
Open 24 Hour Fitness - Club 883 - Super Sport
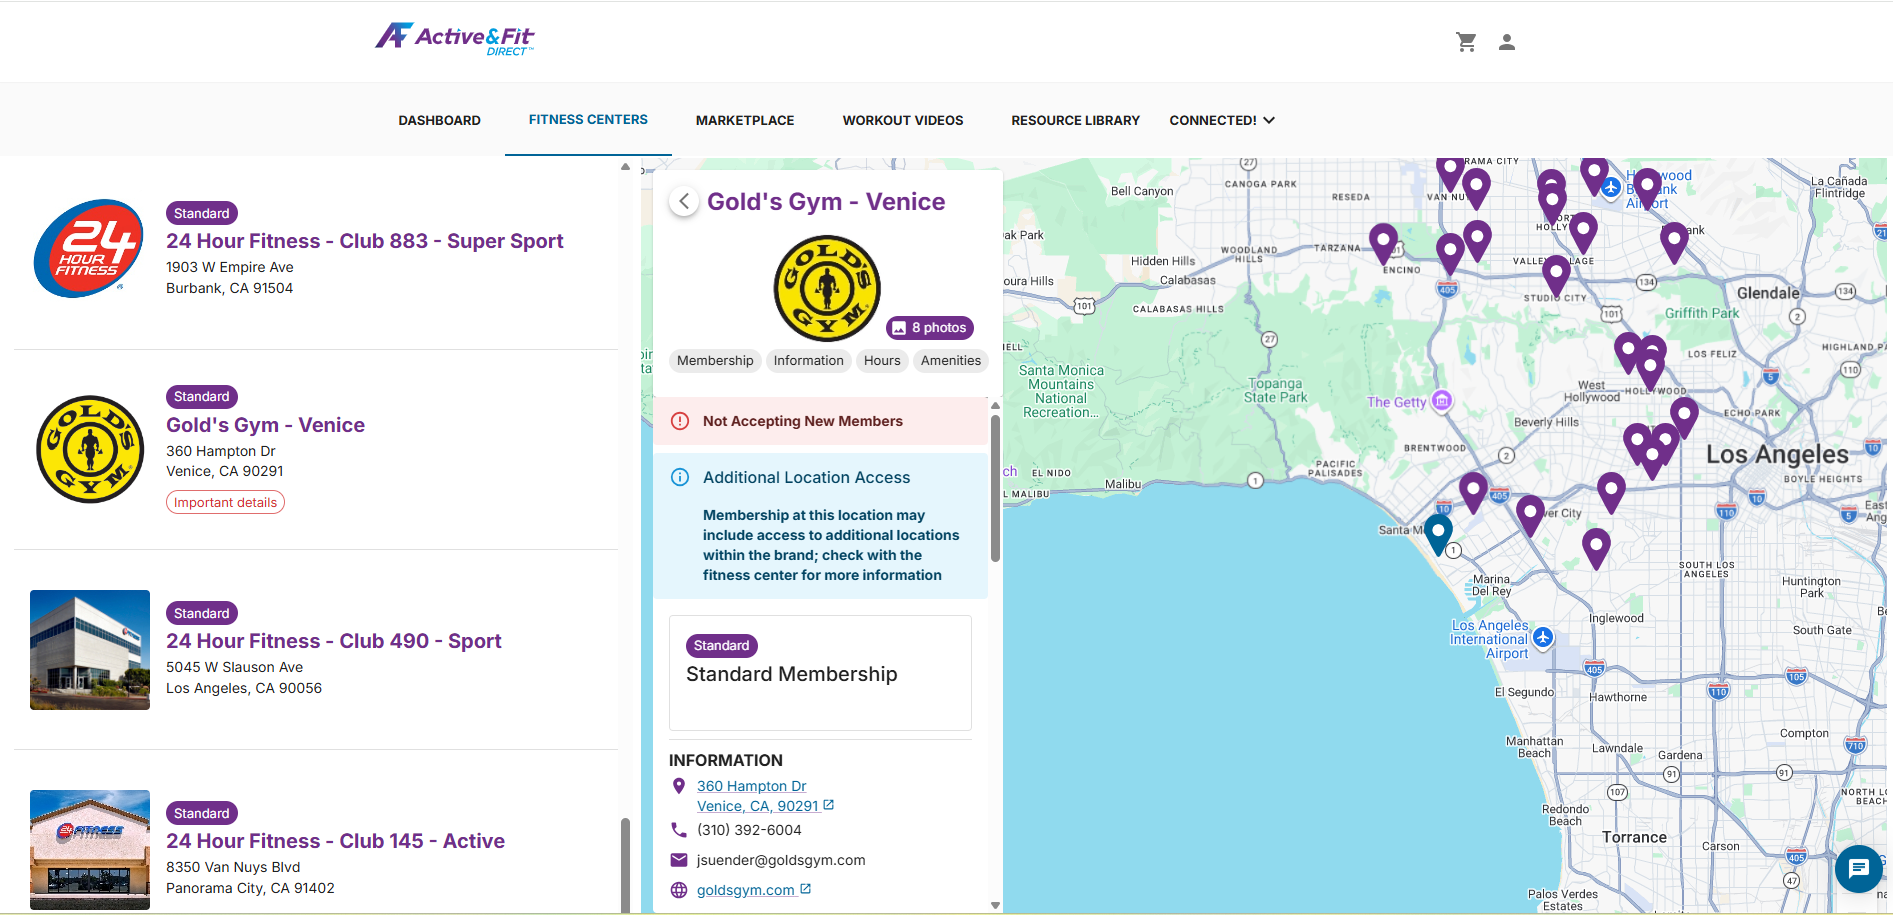click(x=364, y=241)
